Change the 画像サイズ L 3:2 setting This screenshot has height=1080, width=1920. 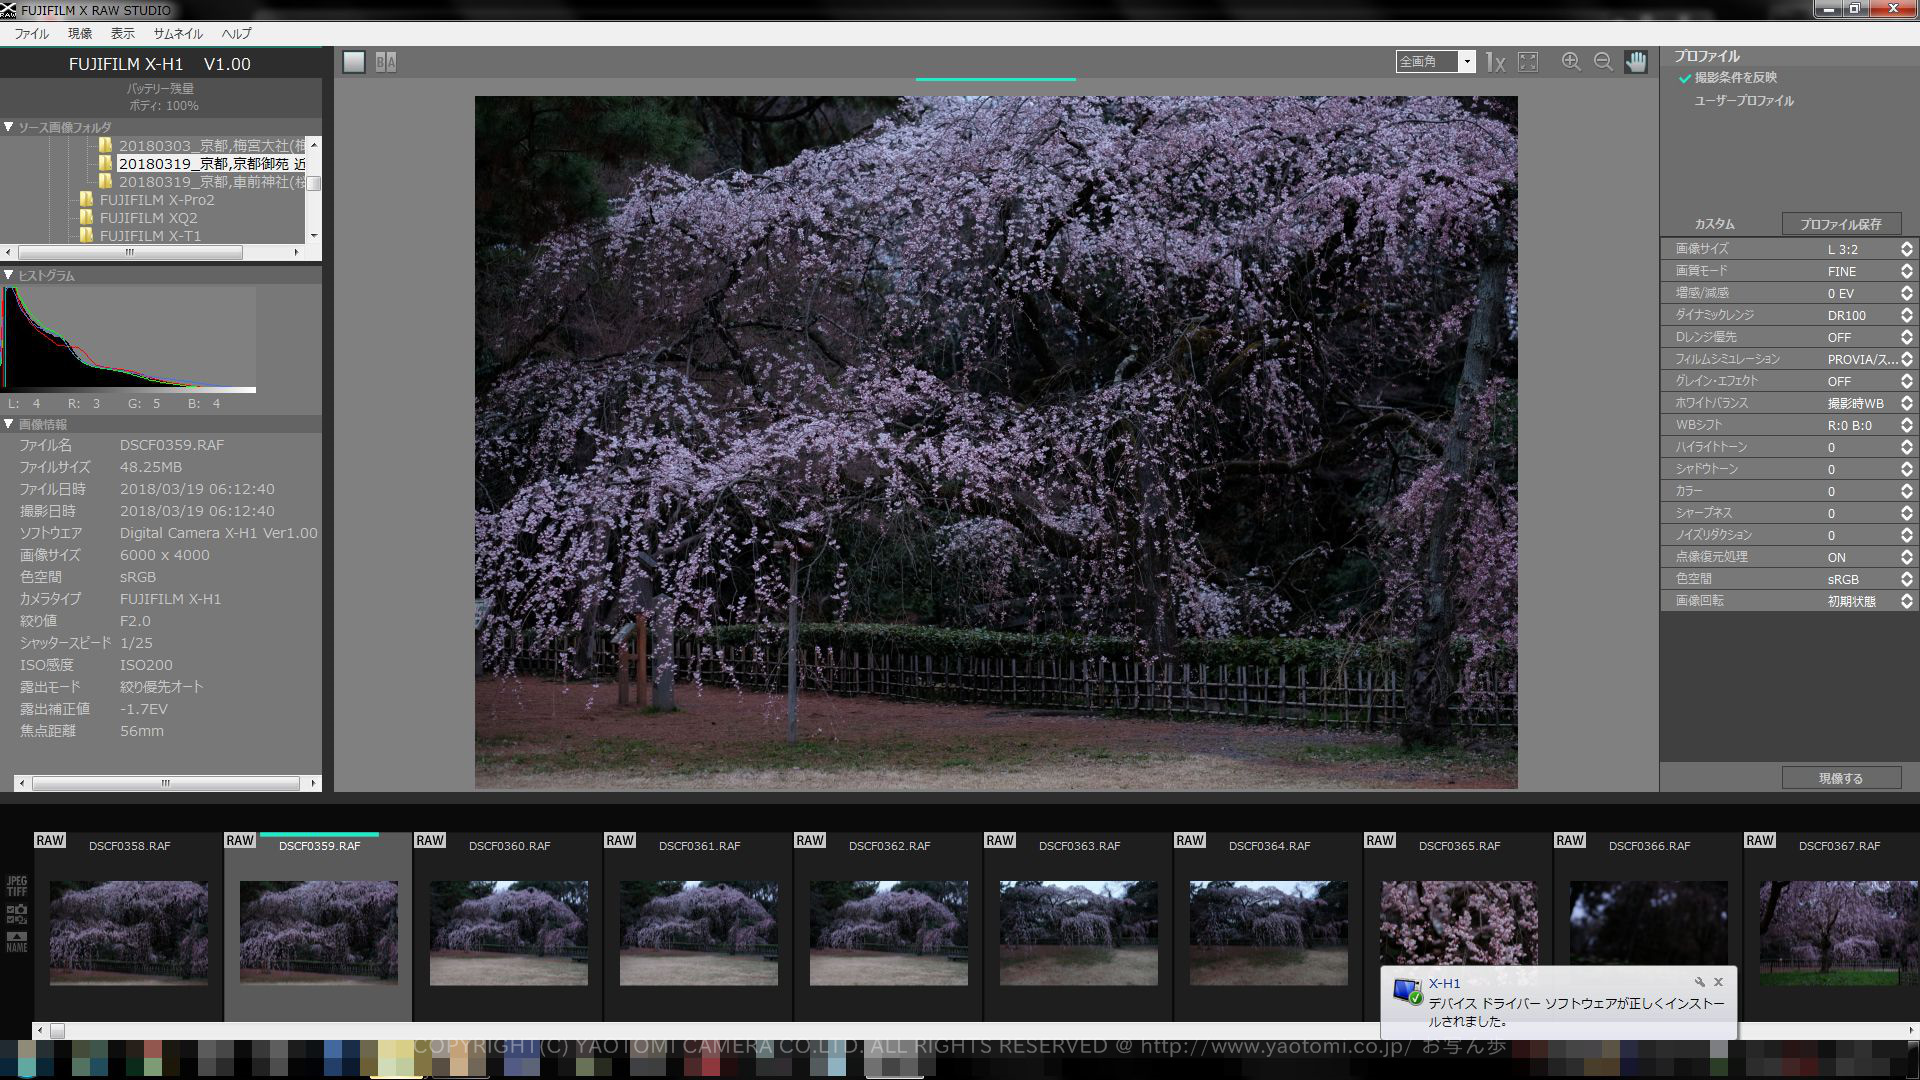(1790, 249)
